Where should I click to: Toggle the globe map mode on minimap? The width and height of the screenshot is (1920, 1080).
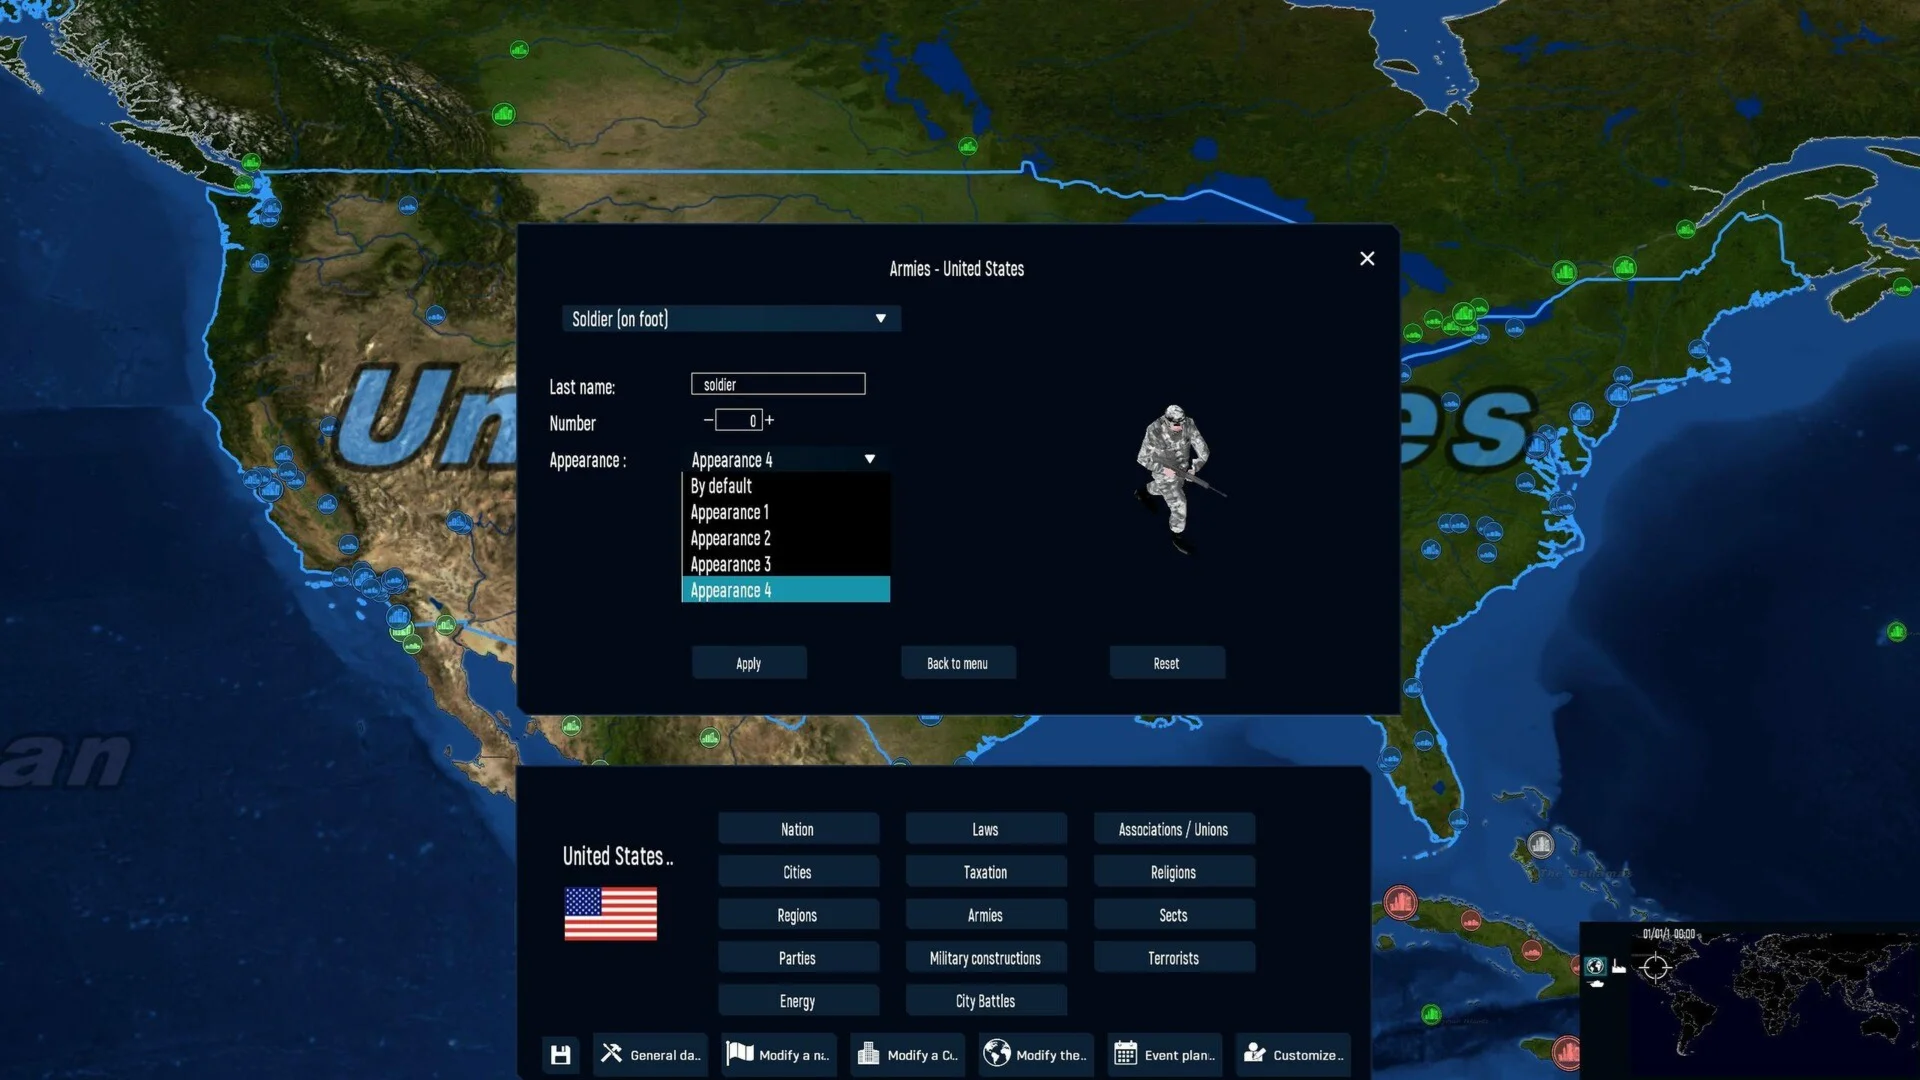(x=1595, y=966)
